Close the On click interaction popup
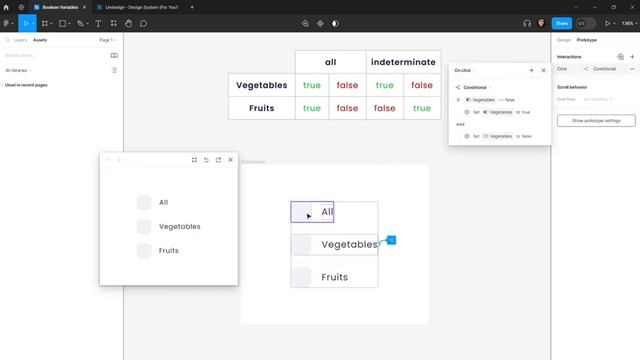 pos(543,71)
